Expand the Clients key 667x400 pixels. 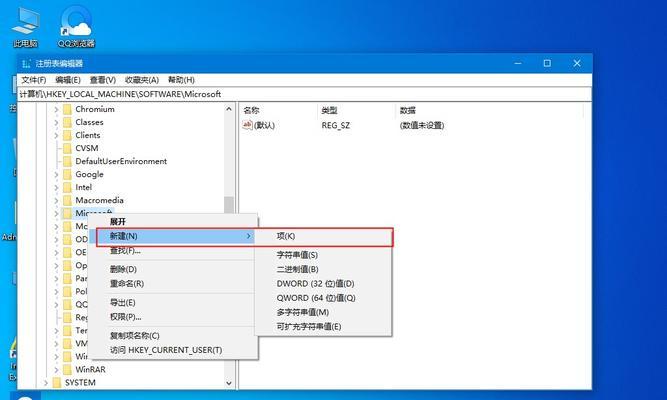(x=56, y=135)
